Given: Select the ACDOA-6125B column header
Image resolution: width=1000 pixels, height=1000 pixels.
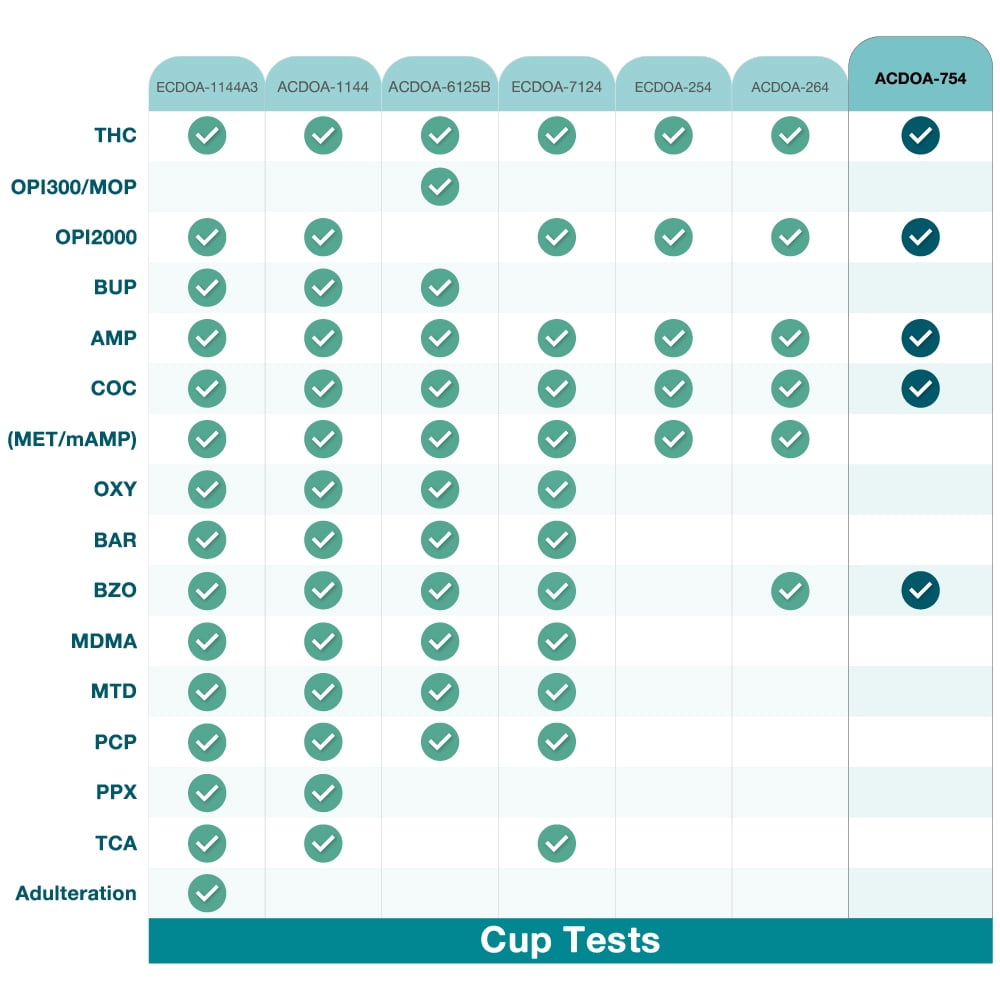Looking at the screenshot, I should [x=440, y=87].
